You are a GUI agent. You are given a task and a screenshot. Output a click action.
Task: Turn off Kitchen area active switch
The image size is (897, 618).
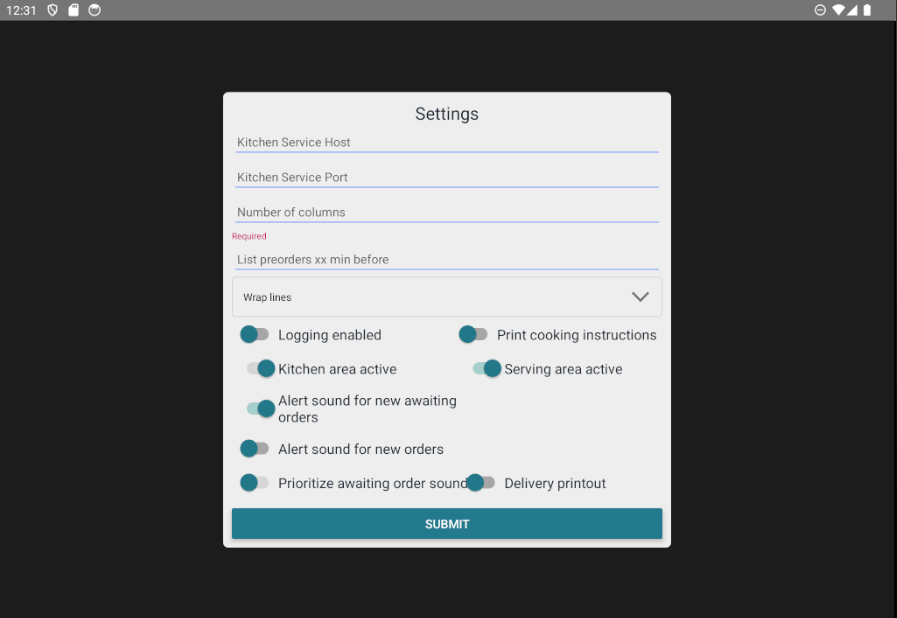[x=261, y=369]
